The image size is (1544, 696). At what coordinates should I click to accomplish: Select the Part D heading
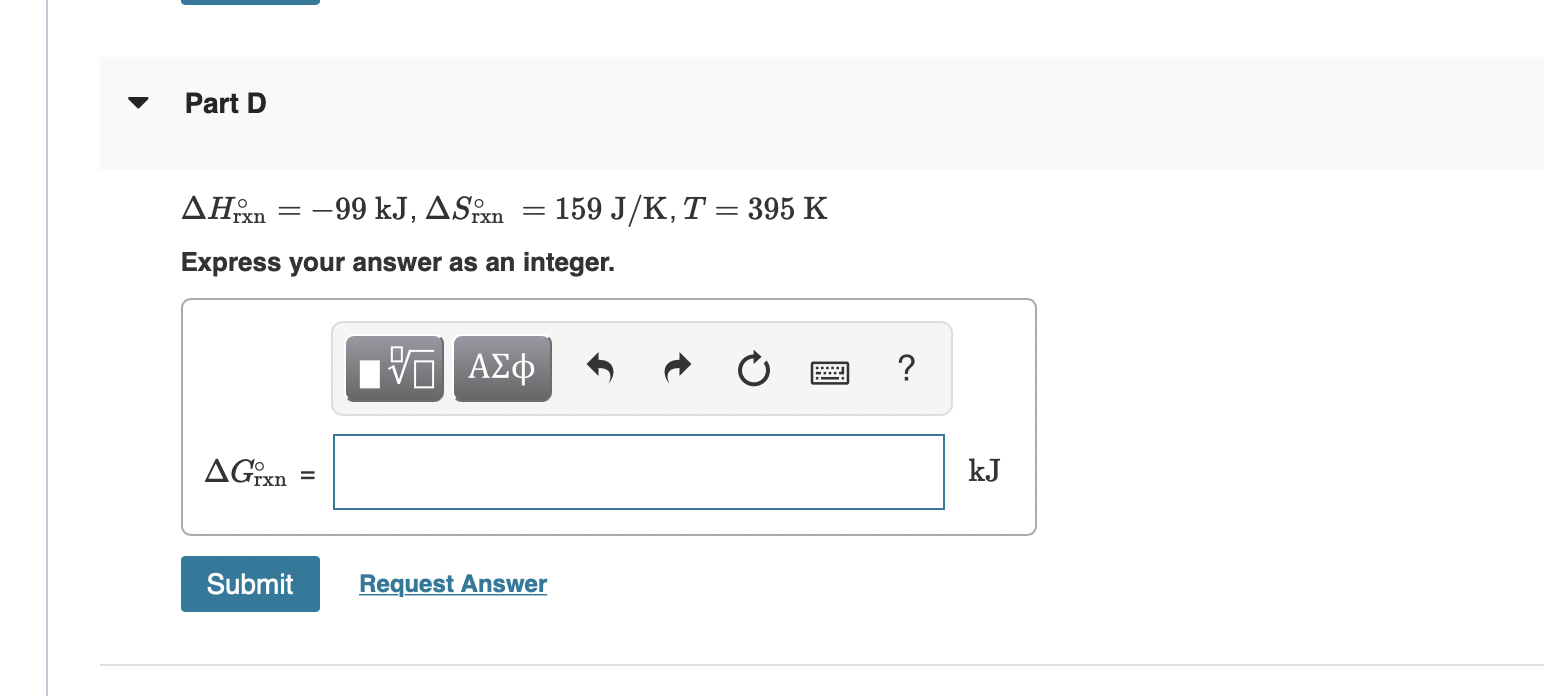point(225,102)
